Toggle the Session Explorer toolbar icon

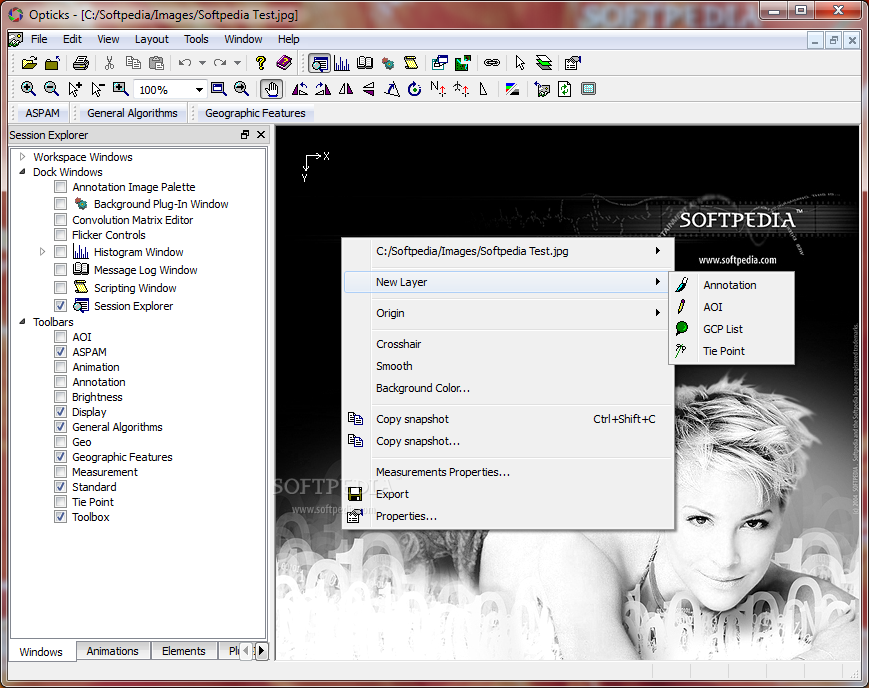[319, 63]
